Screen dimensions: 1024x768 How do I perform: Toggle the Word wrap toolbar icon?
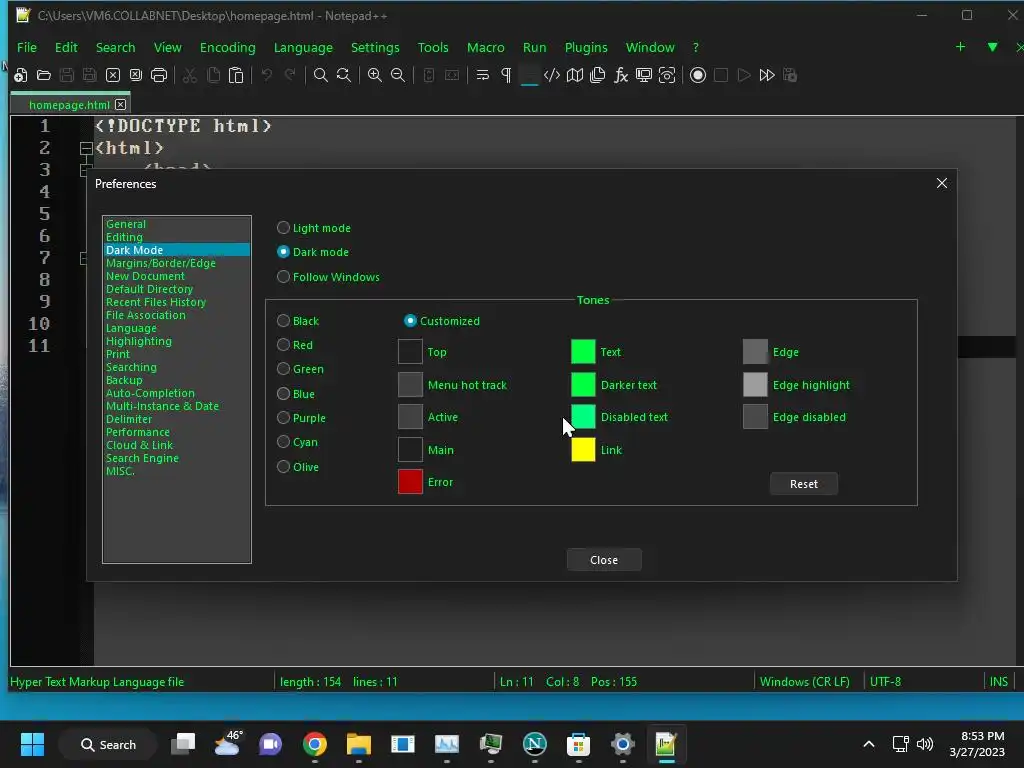coord(483,75)
